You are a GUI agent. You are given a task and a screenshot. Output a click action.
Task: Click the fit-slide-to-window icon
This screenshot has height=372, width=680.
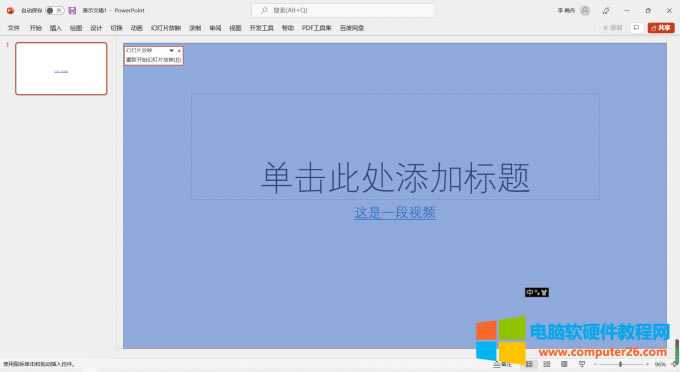tap(675, 365)
